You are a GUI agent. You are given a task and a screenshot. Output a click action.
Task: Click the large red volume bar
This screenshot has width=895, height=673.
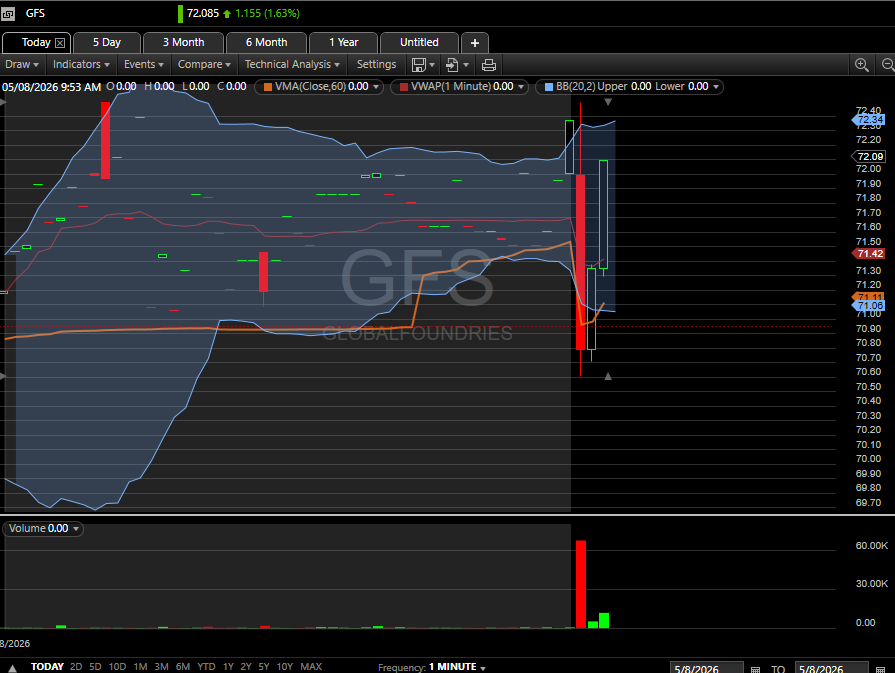(580, 584)
